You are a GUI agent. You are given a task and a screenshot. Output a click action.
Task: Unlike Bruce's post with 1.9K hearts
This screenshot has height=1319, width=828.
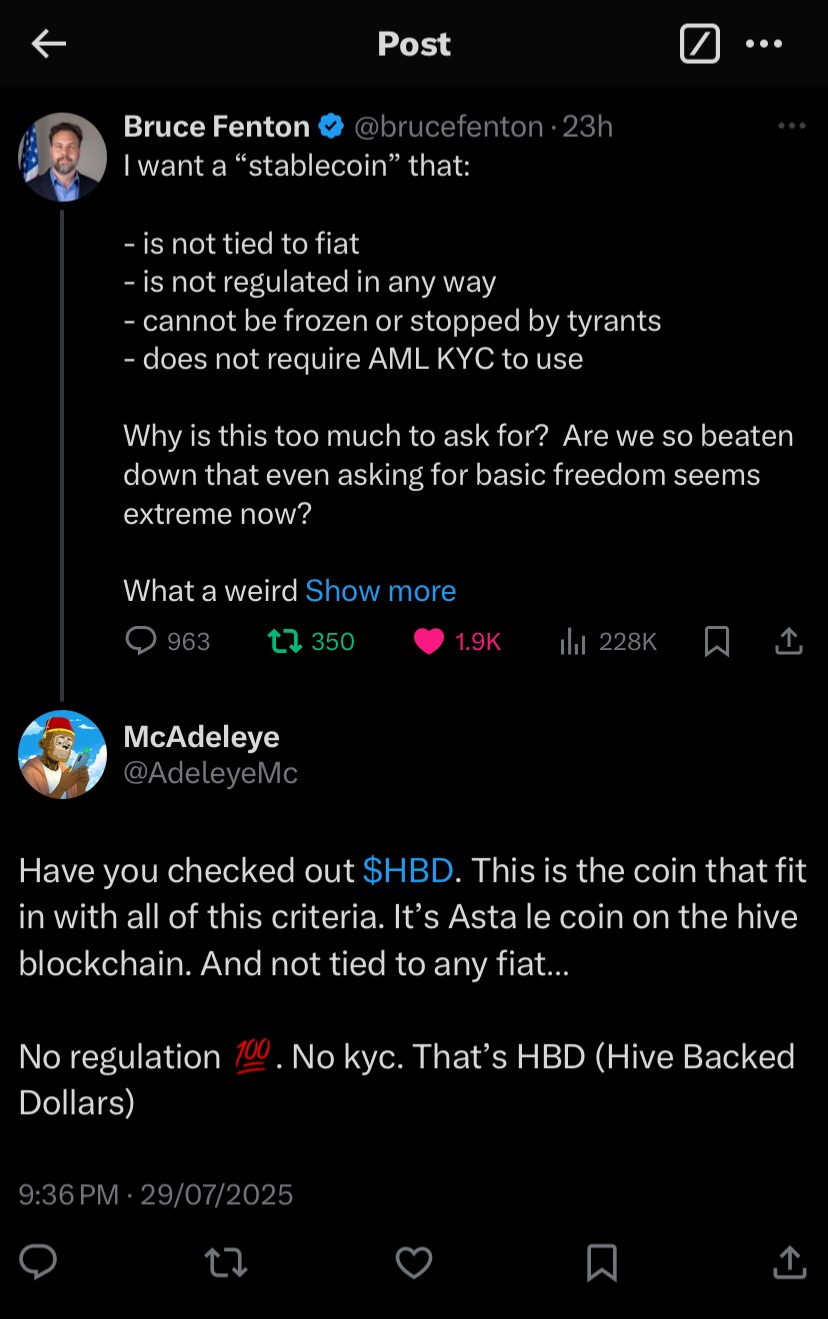point(457,641)
